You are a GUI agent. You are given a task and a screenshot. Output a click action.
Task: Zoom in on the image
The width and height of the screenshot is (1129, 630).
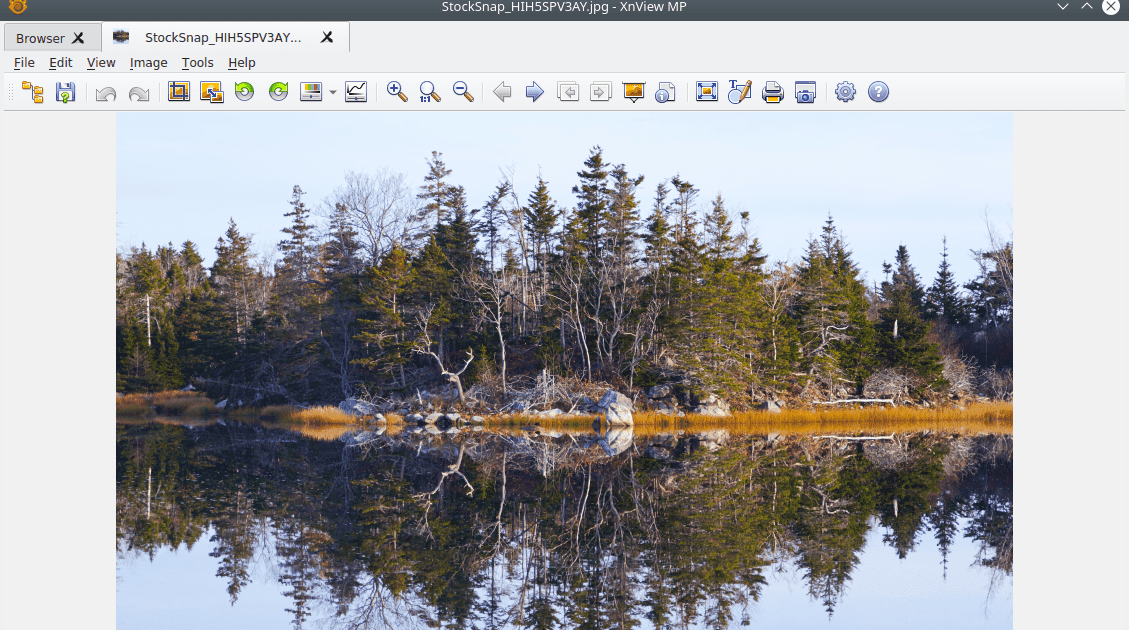397,91
